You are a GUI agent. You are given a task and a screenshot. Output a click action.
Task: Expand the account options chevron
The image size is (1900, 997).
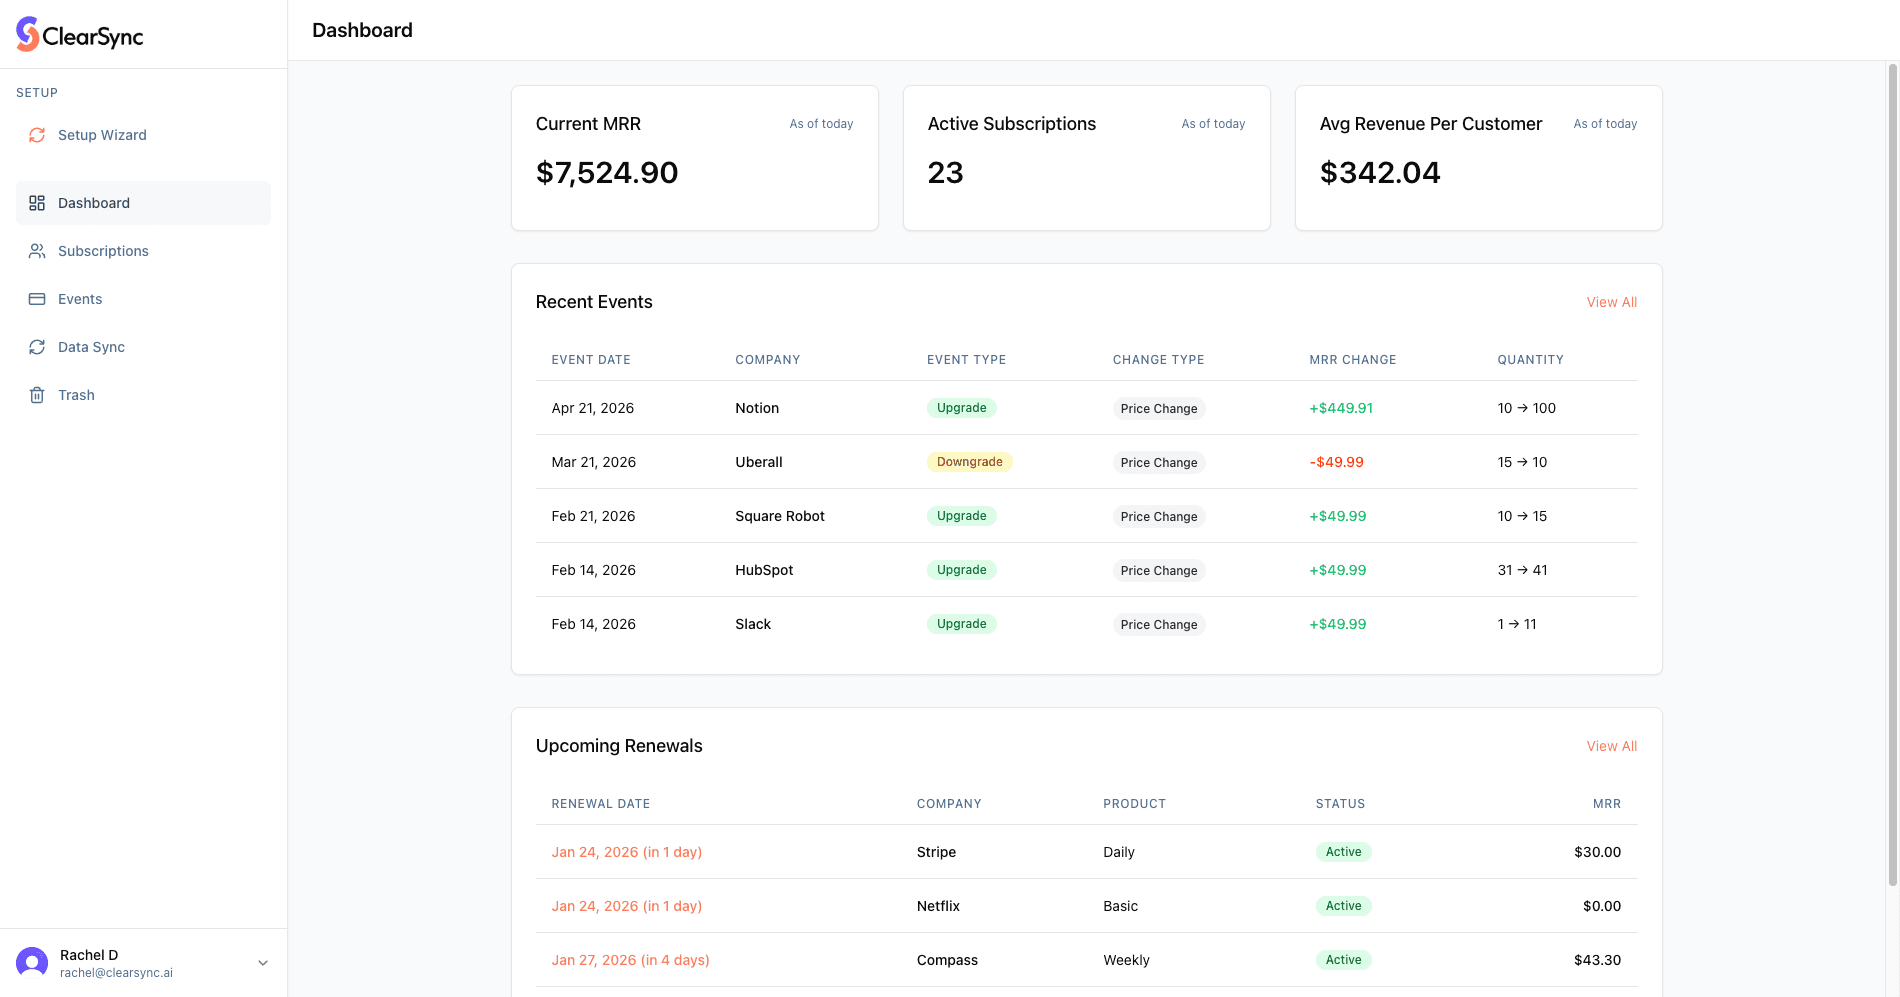tap(263, 962)
